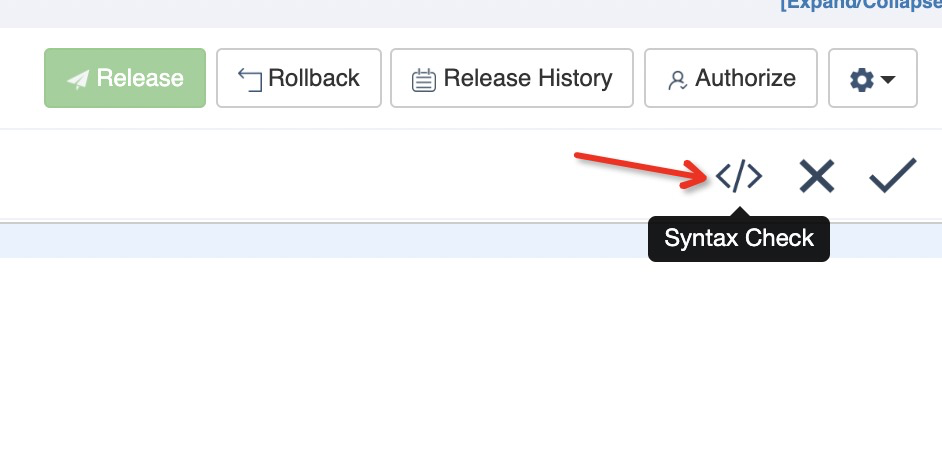Open settings via the gear icon
The width and height of the screenshot is (942, 470).
pyautogui.click(x=862, y=79)
